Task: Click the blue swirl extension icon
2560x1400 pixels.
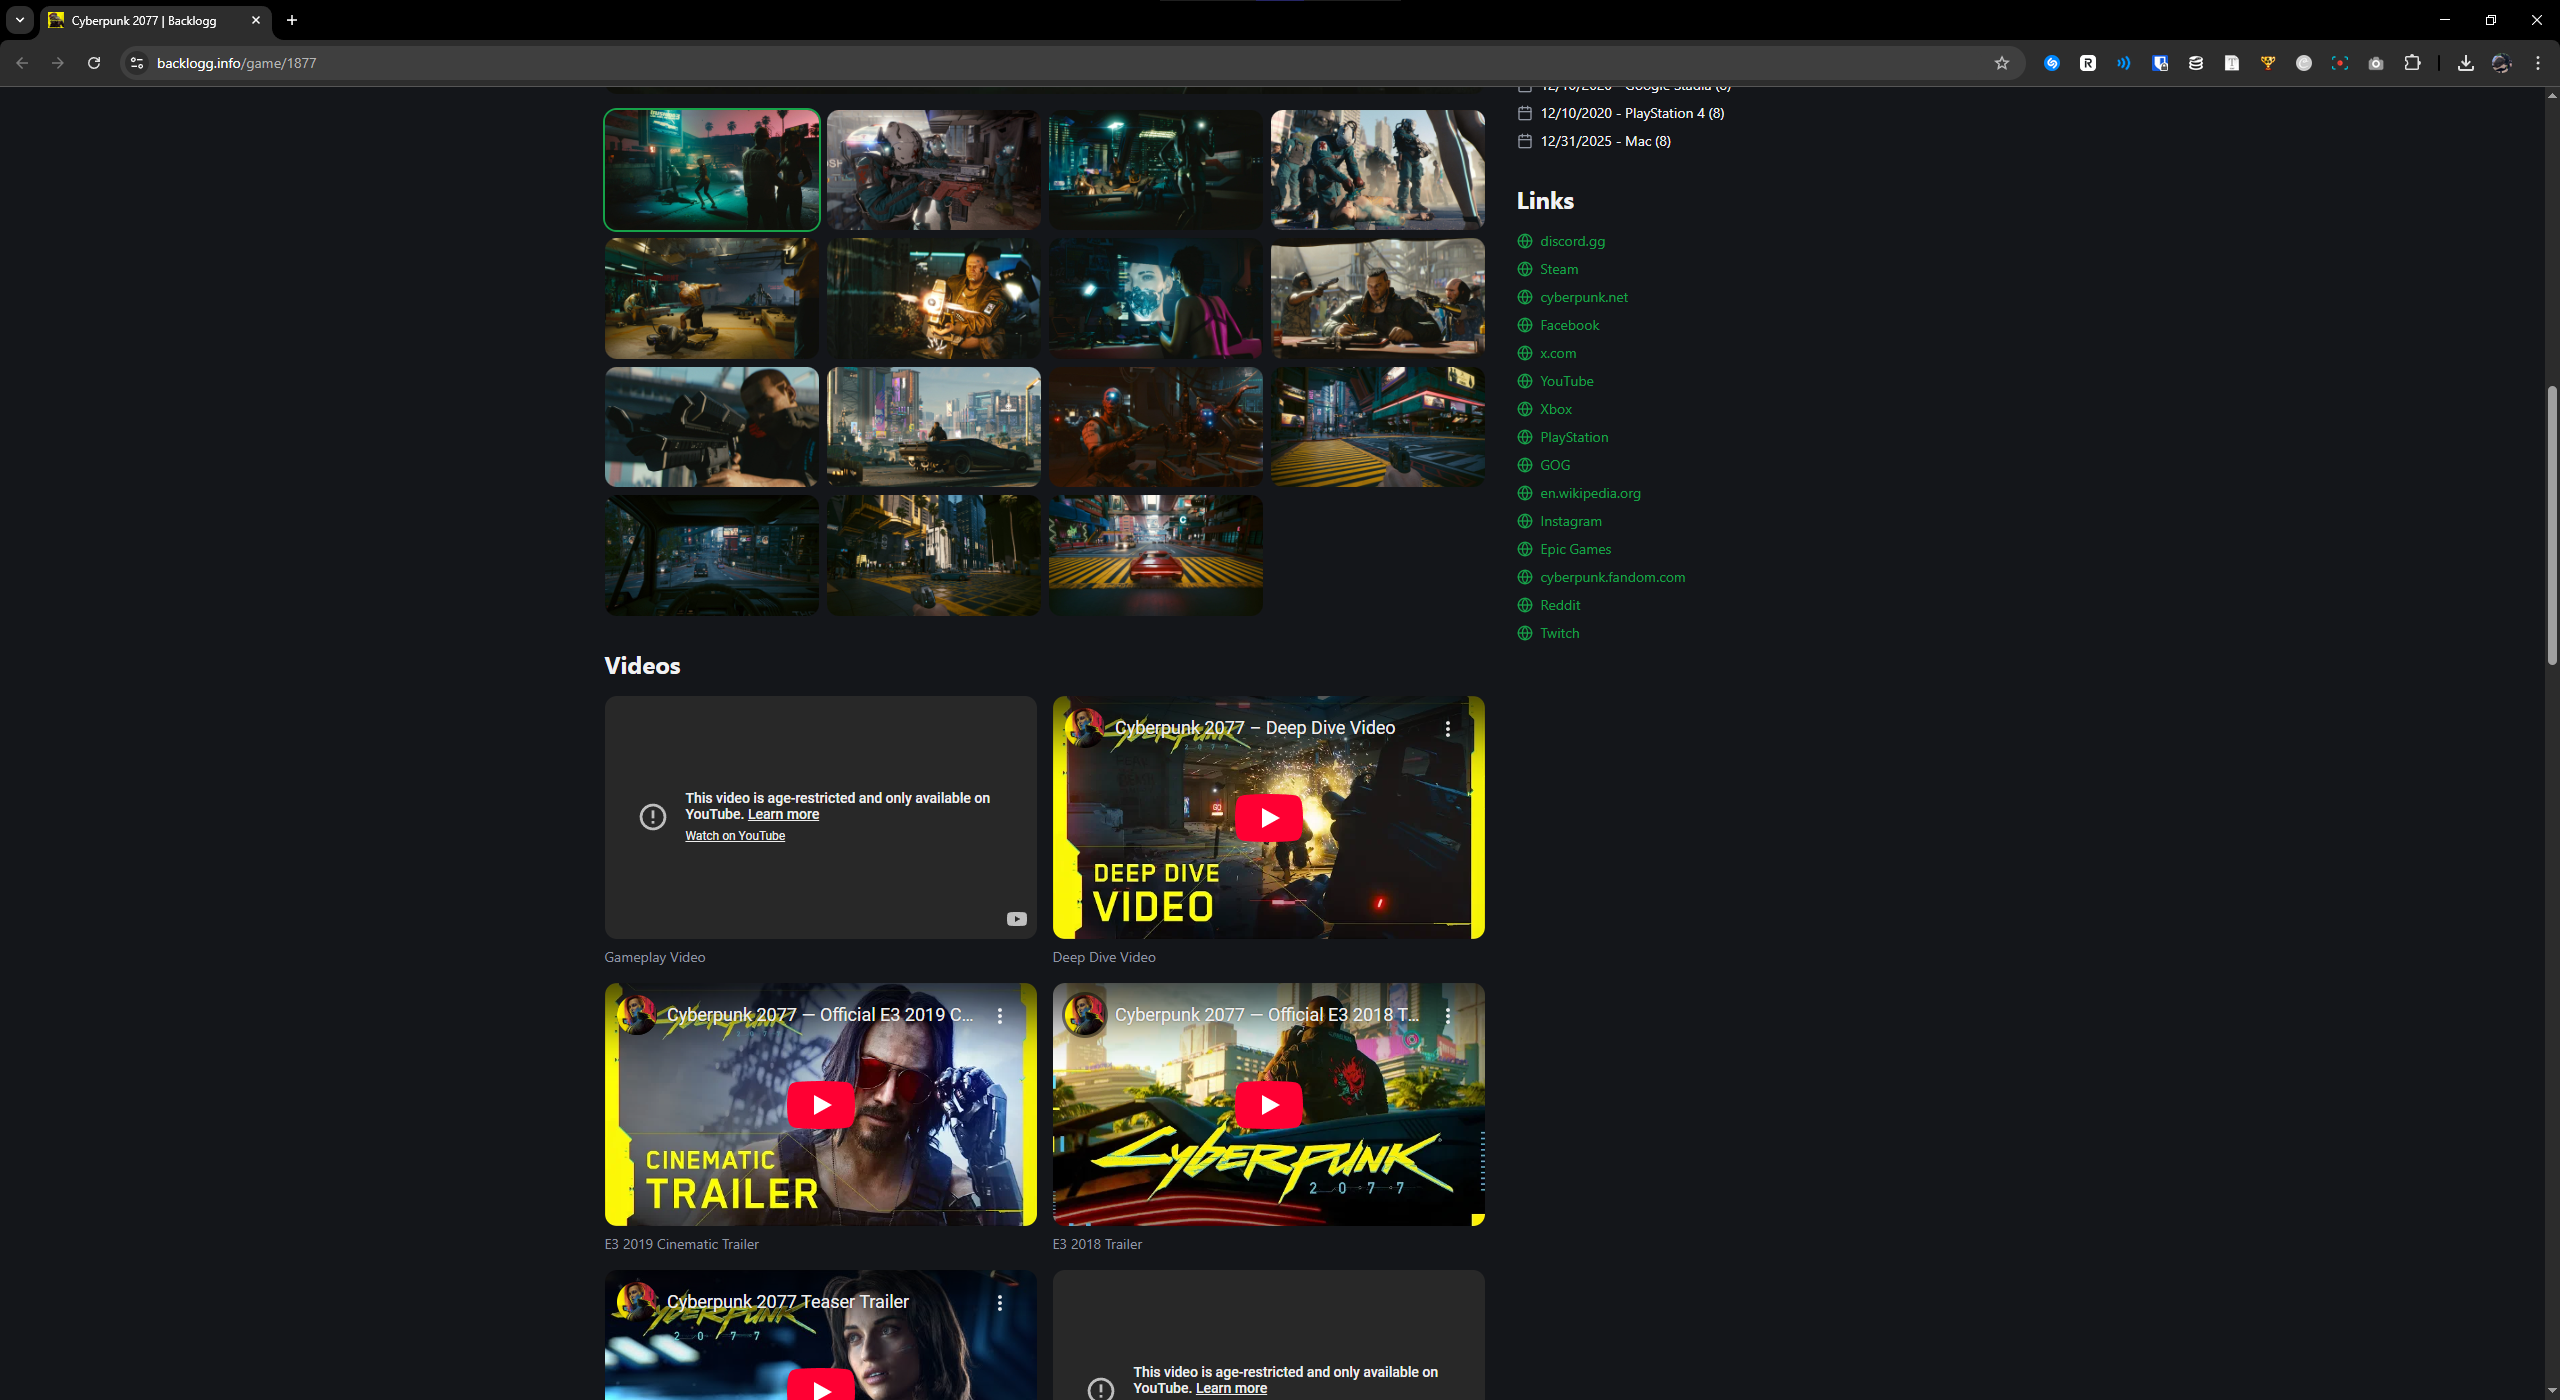Action: coord(2052,63)
